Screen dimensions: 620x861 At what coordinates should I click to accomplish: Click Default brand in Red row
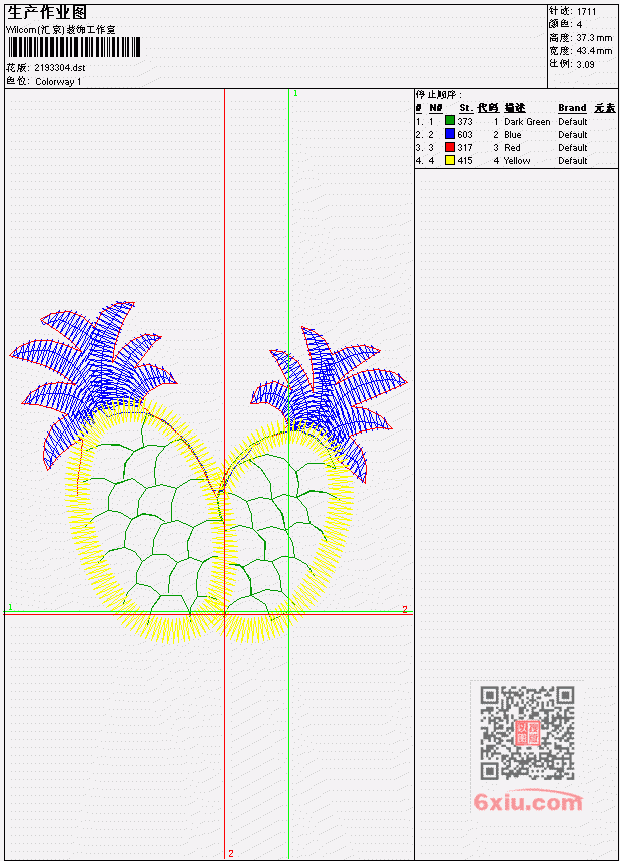tap(573, 148)
